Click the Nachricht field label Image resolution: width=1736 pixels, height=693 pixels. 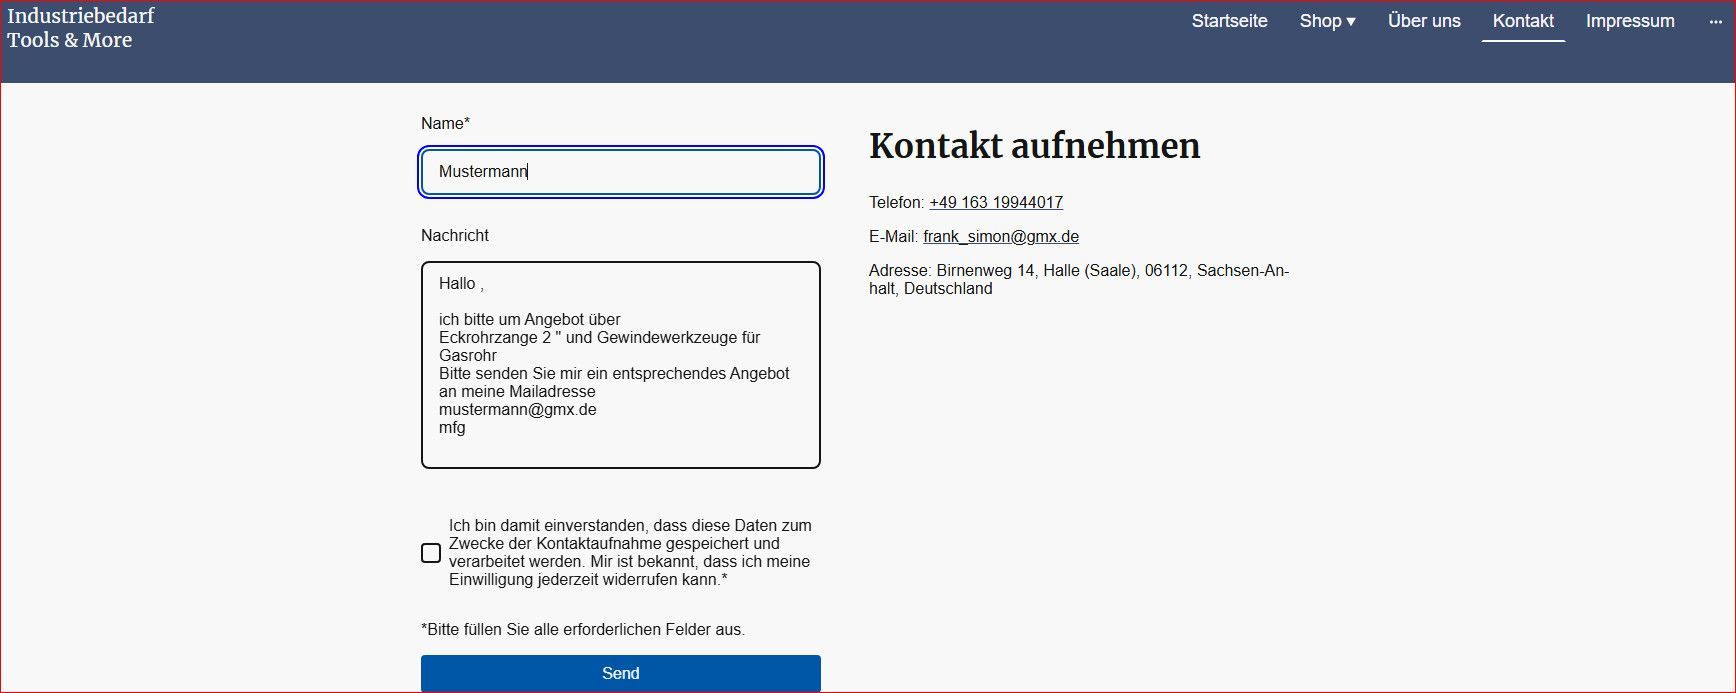(x=455, y=236)
